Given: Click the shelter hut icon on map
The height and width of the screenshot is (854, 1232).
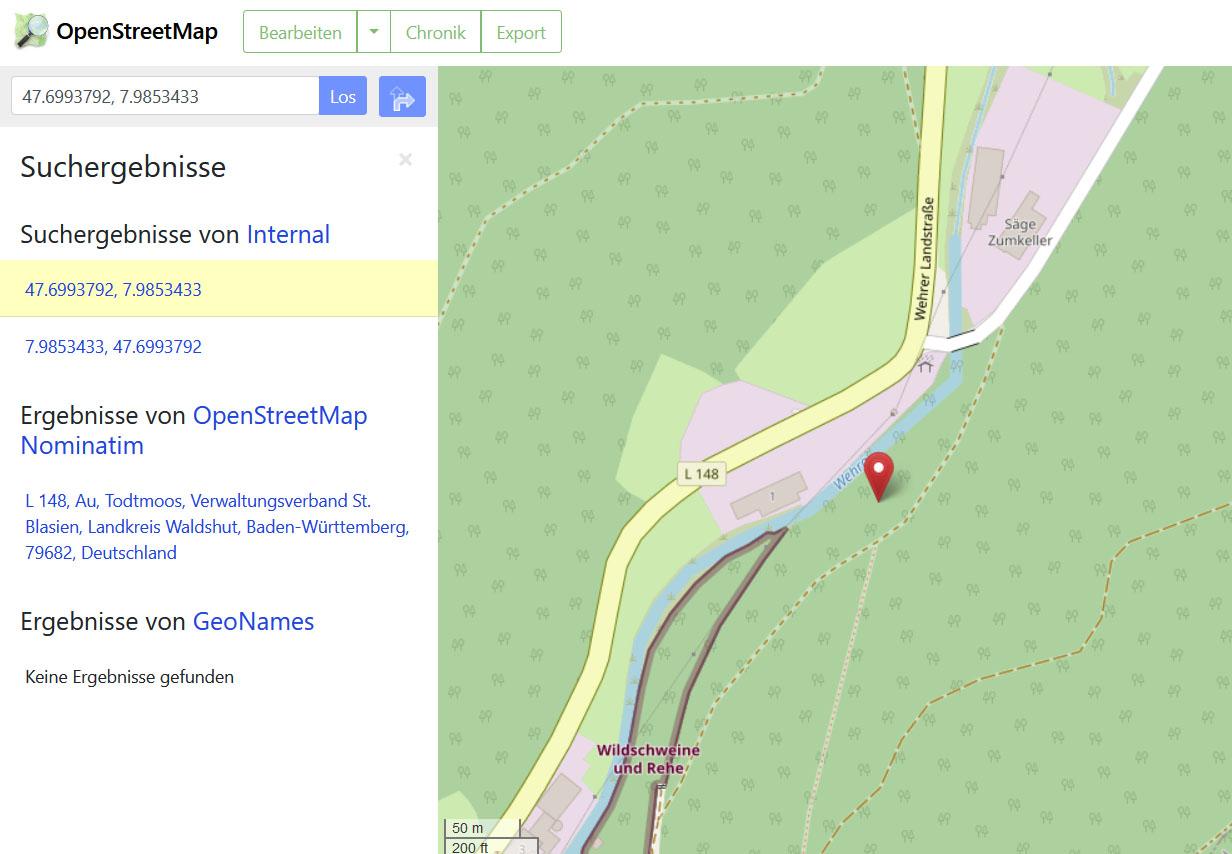Looking at the screenshot, I should pyautogui.click(x=925, y=366).
